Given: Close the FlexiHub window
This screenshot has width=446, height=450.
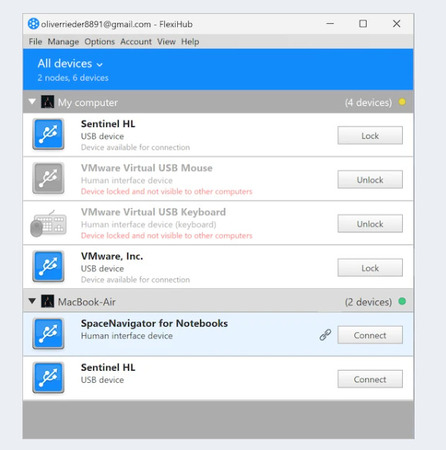Looking at the screenshot, I should point(396,24).
